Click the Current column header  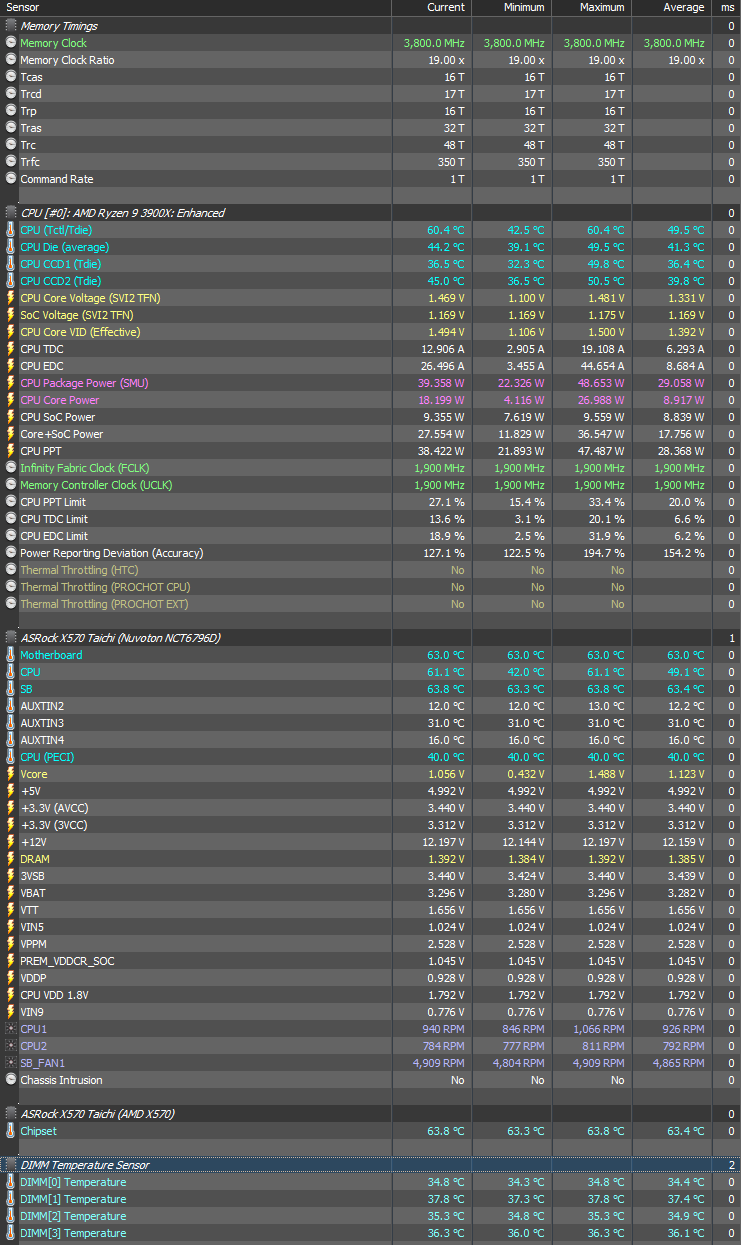point(431,7)
